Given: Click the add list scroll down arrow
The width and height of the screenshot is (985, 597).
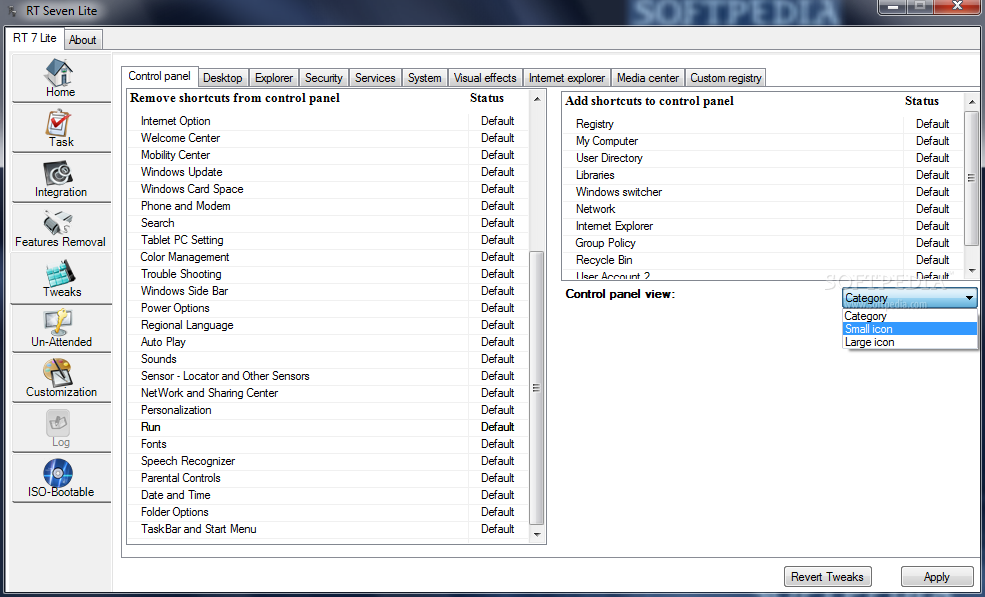Looking at the screenshot, I should pyautogui.click(x=972, y=271).
